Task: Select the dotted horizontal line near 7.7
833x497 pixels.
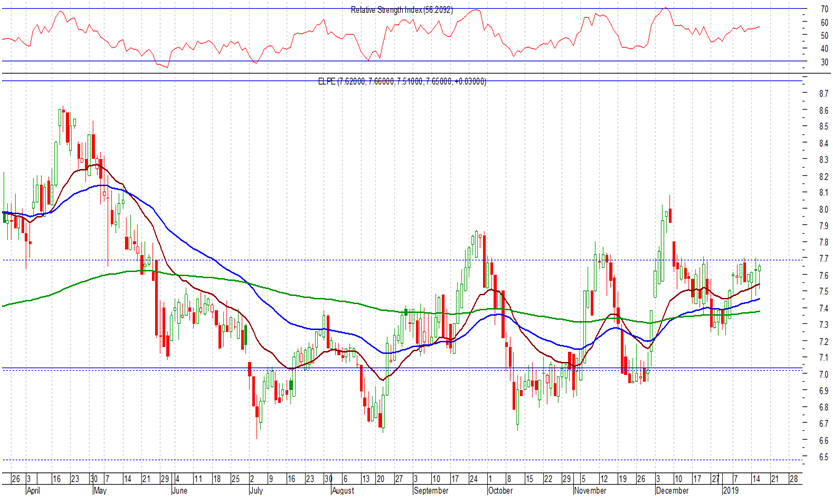Action: 300,260
